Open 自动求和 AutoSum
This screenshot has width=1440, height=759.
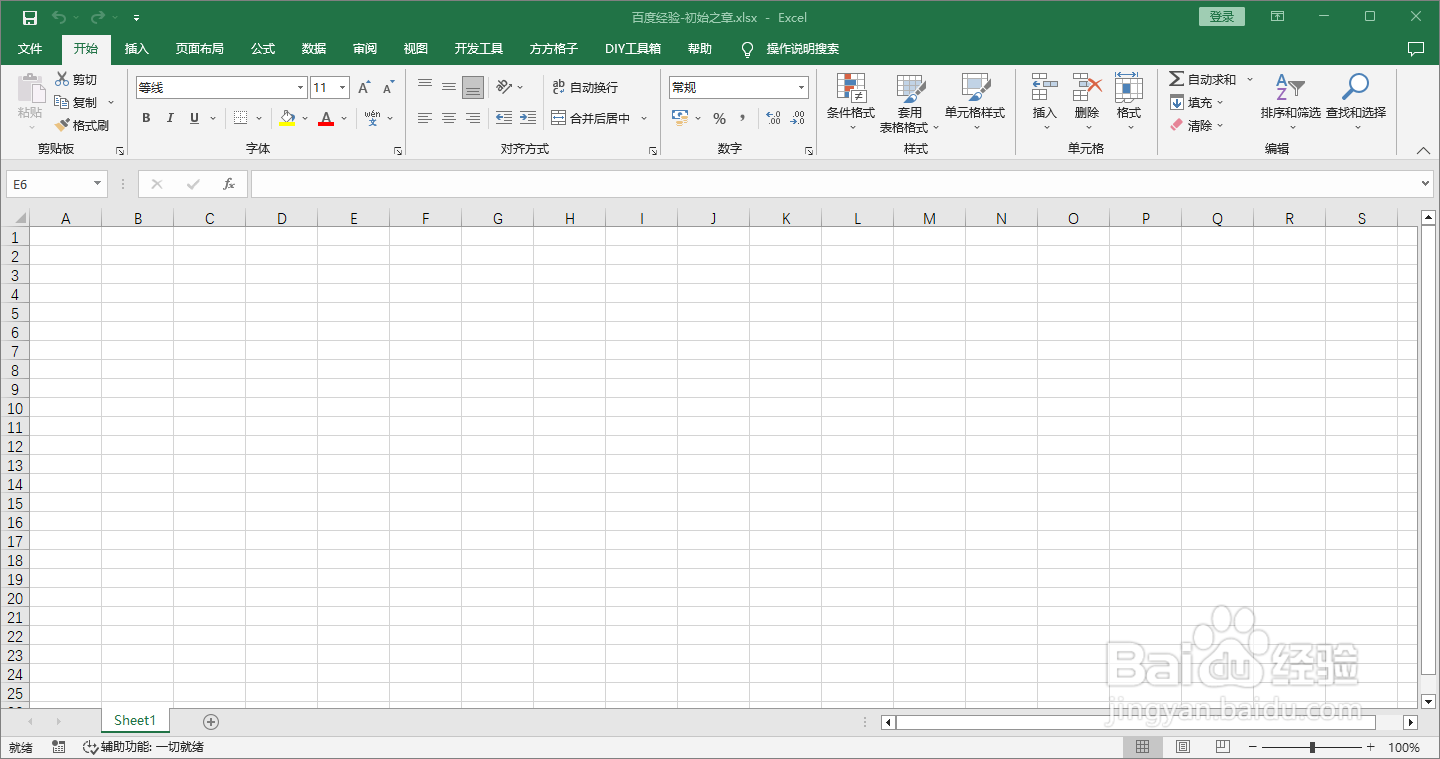click(1203, 79)
